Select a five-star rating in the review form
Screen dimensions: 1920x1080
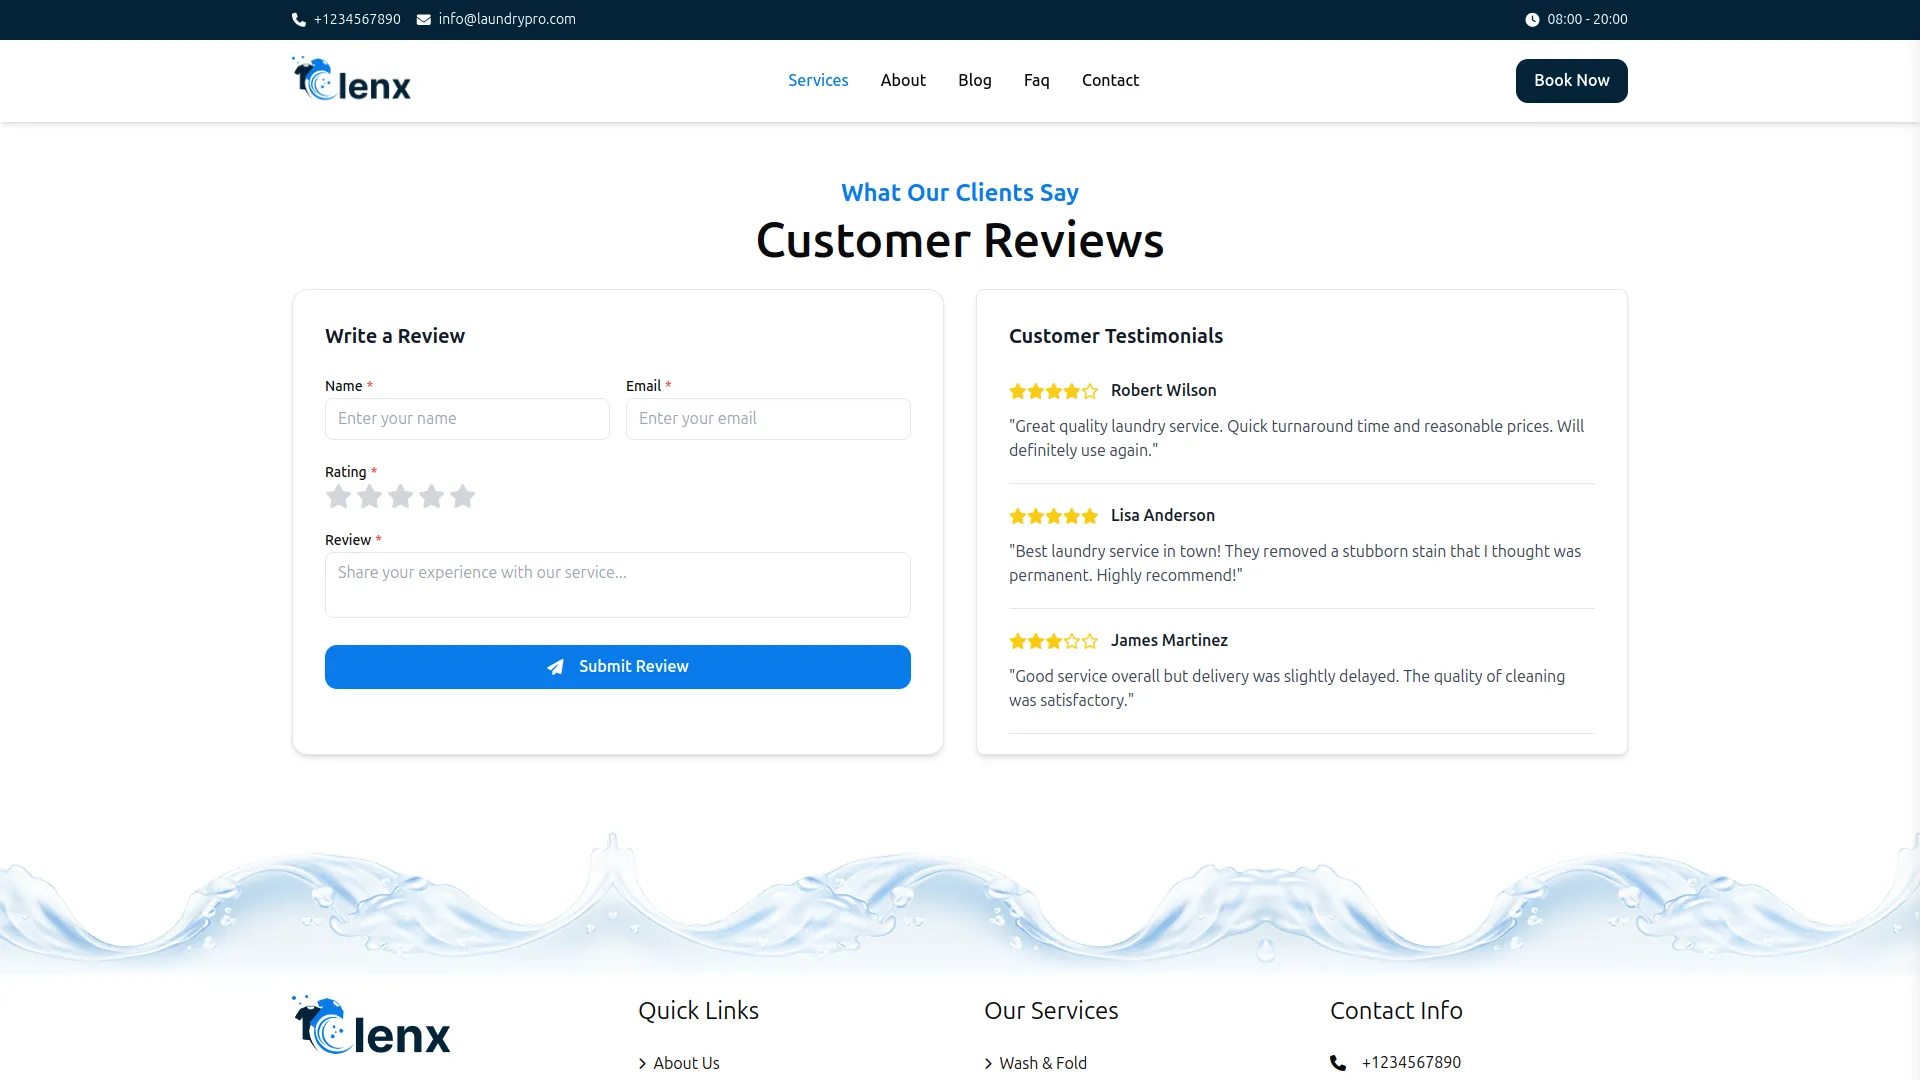(x=462, y=496)
